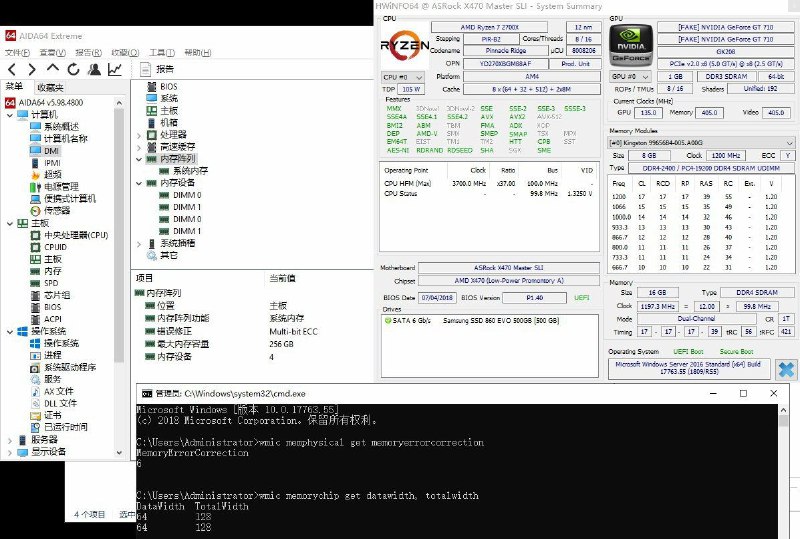Go back using AIDA64 back arrow
Image resolution: width=800 pixels, height=539 pixels.
click(13, 69)
